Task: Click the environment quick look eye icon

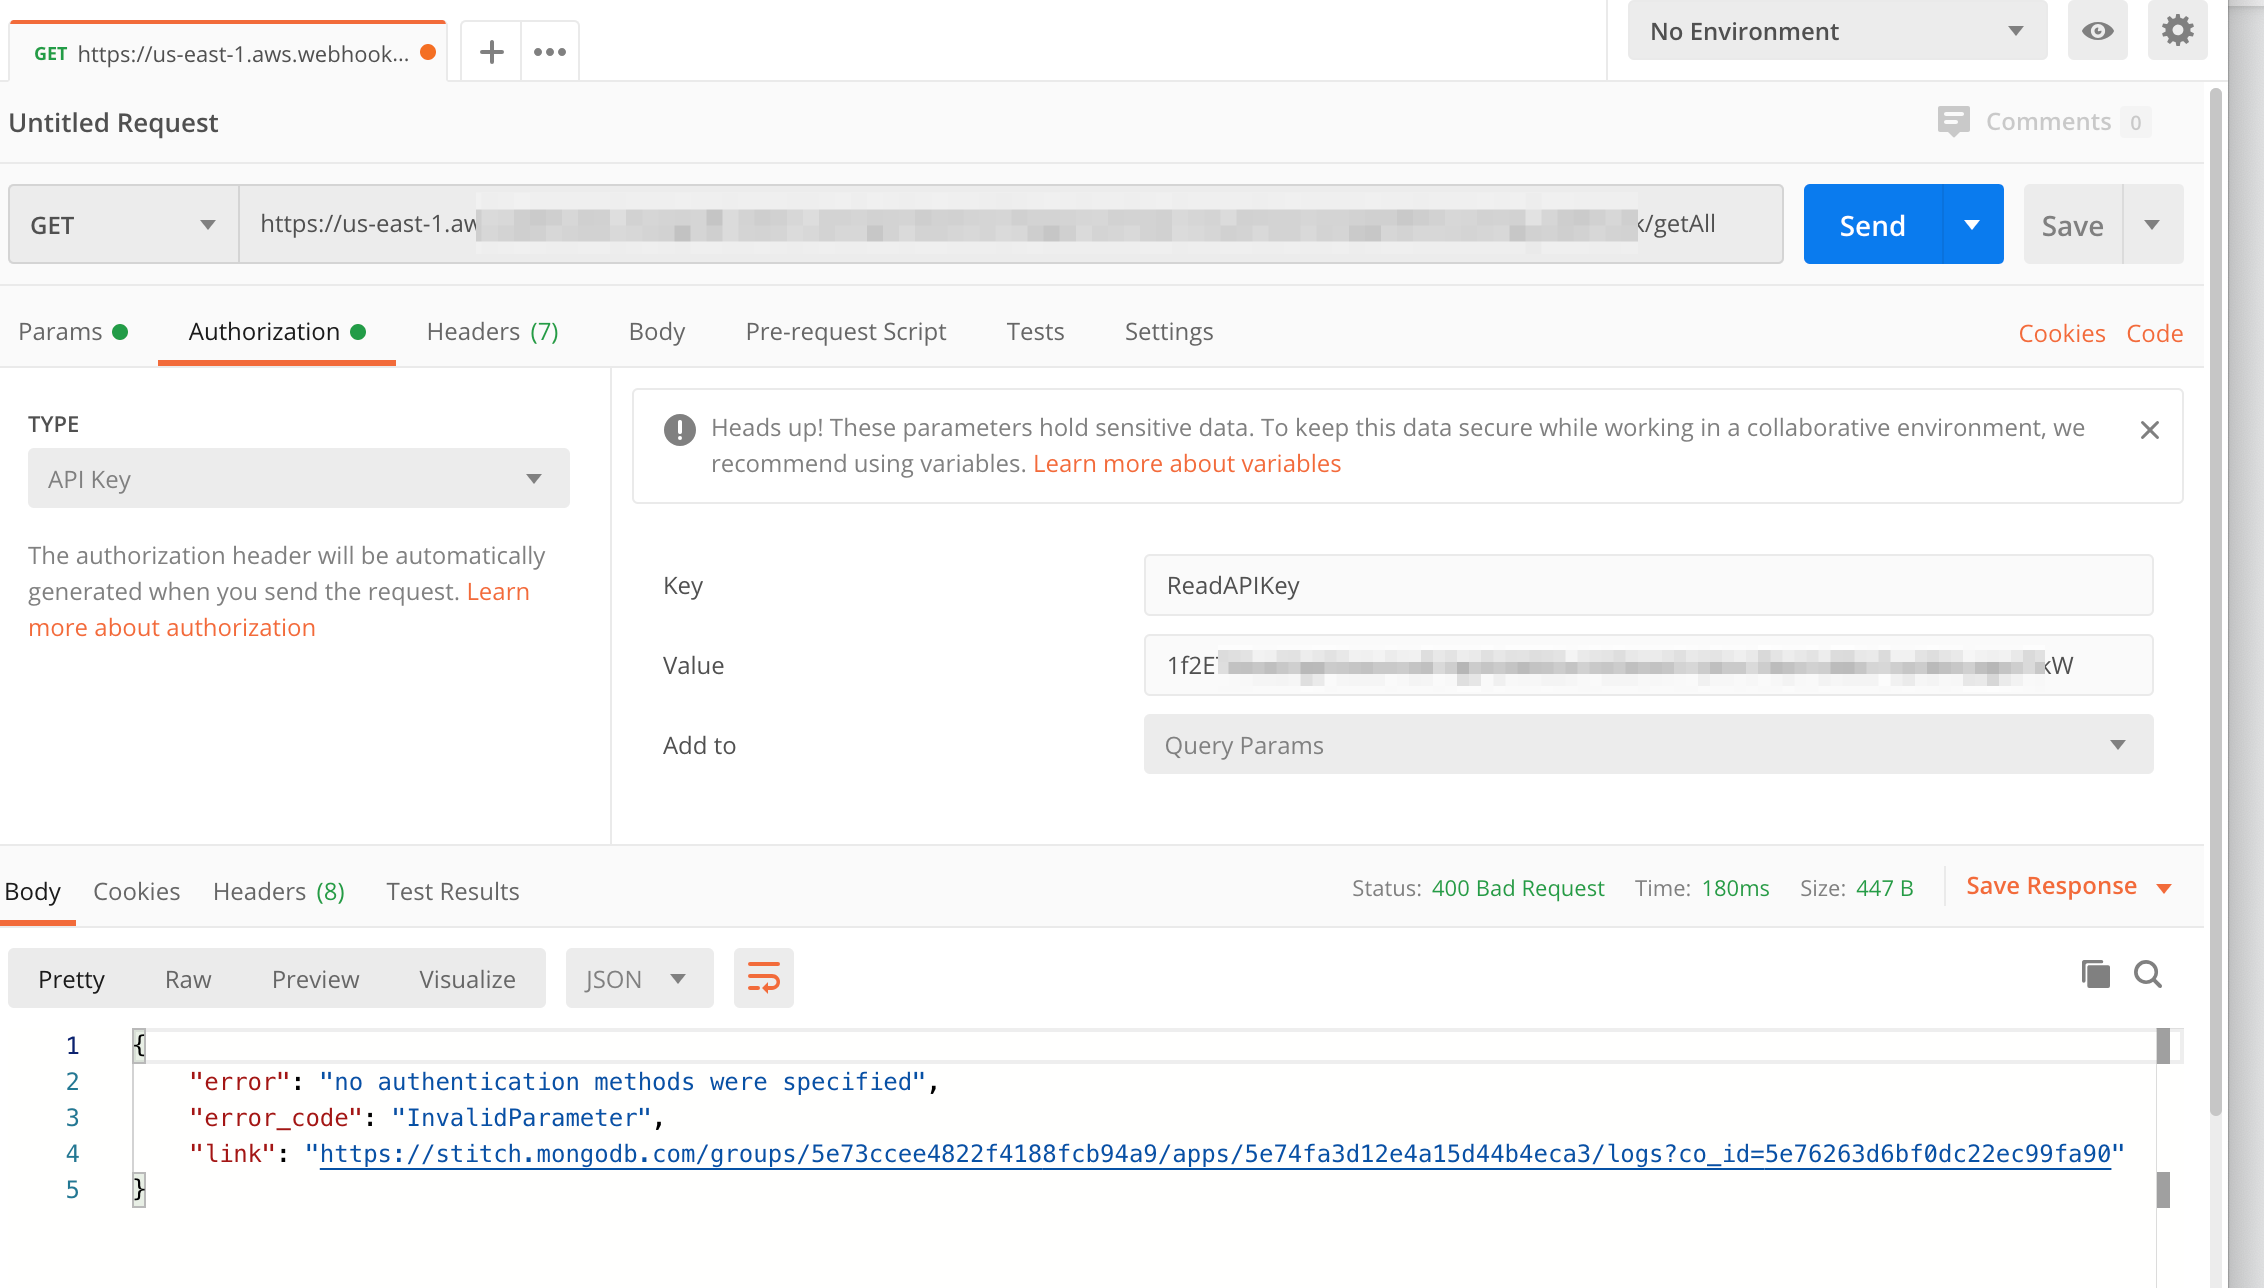Action: (x=2097, y=31)
